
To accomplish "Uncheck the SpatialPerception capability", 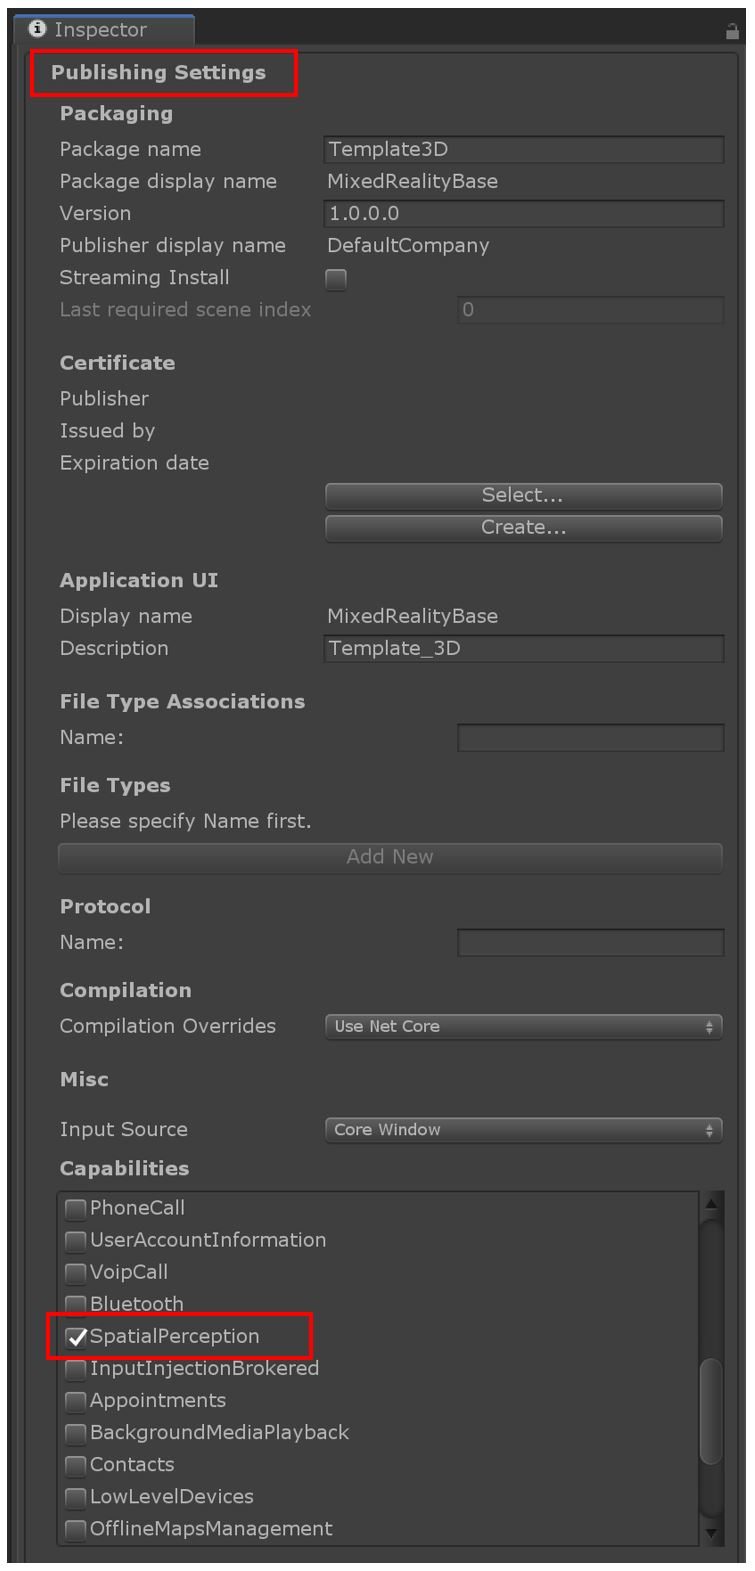I will coord(76,1337).
